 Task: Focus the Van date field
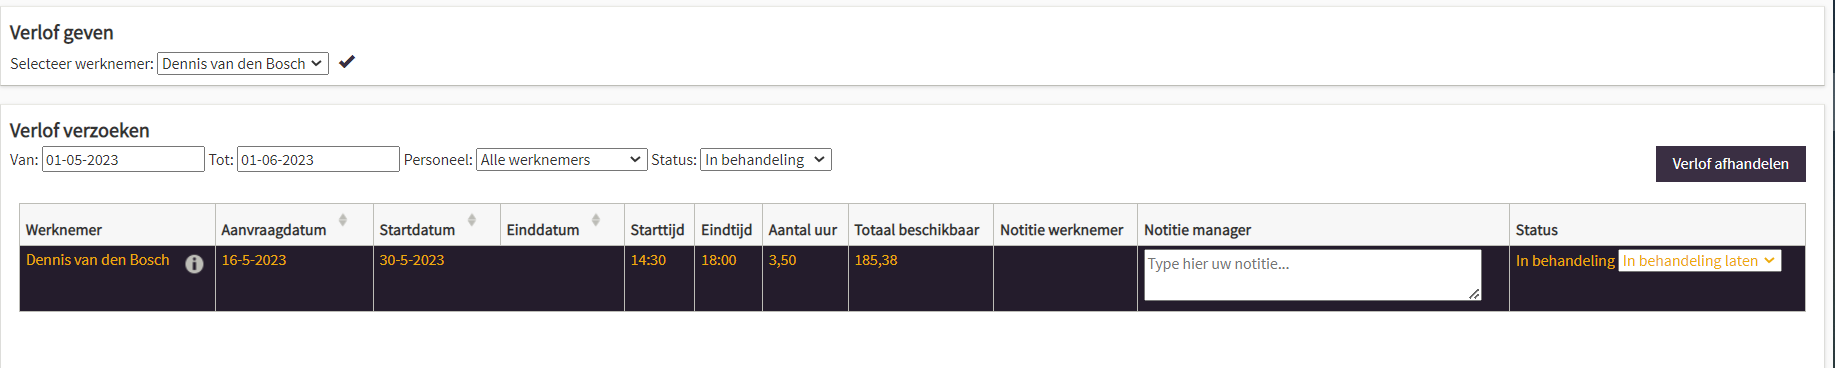[x=123, y=160]
